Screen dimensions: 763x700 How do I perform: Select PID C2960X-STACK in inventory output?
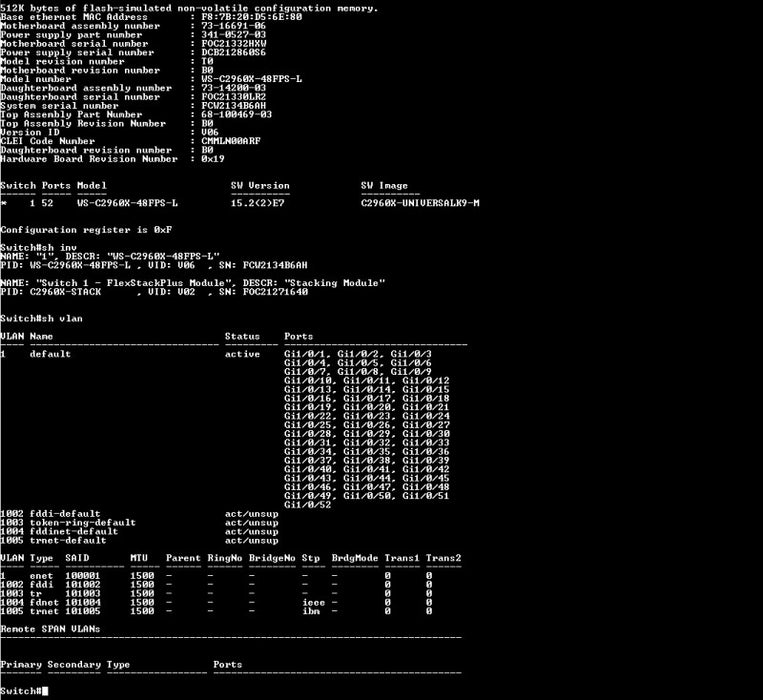[65, 292]
